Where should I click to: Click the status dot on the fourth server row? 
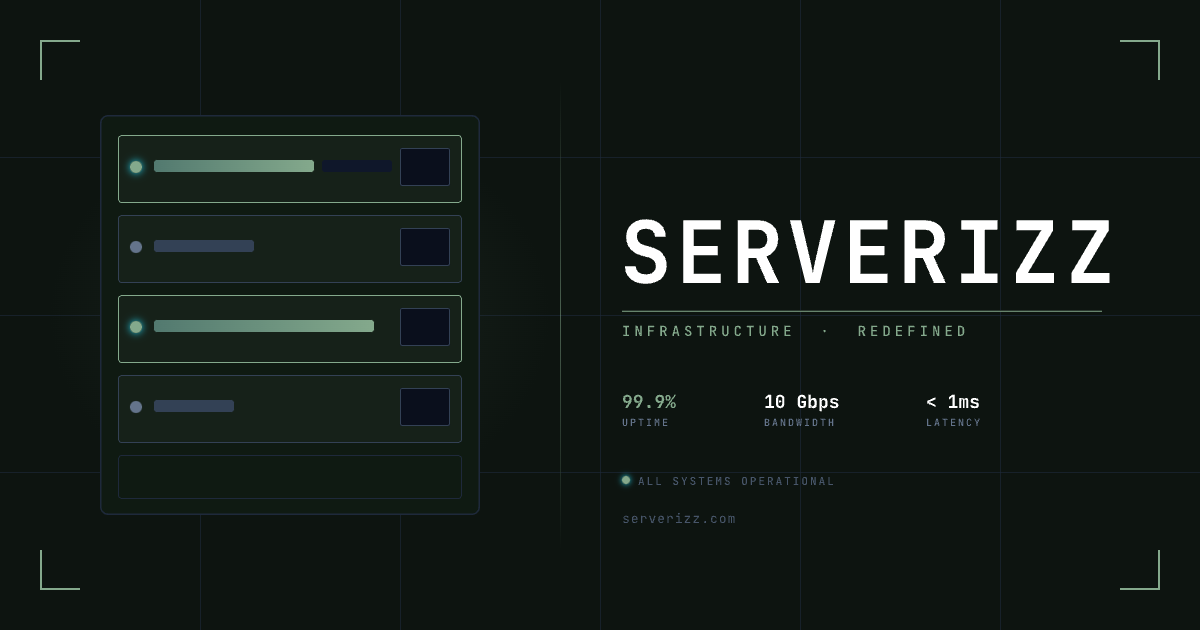(x=136, y=407)
